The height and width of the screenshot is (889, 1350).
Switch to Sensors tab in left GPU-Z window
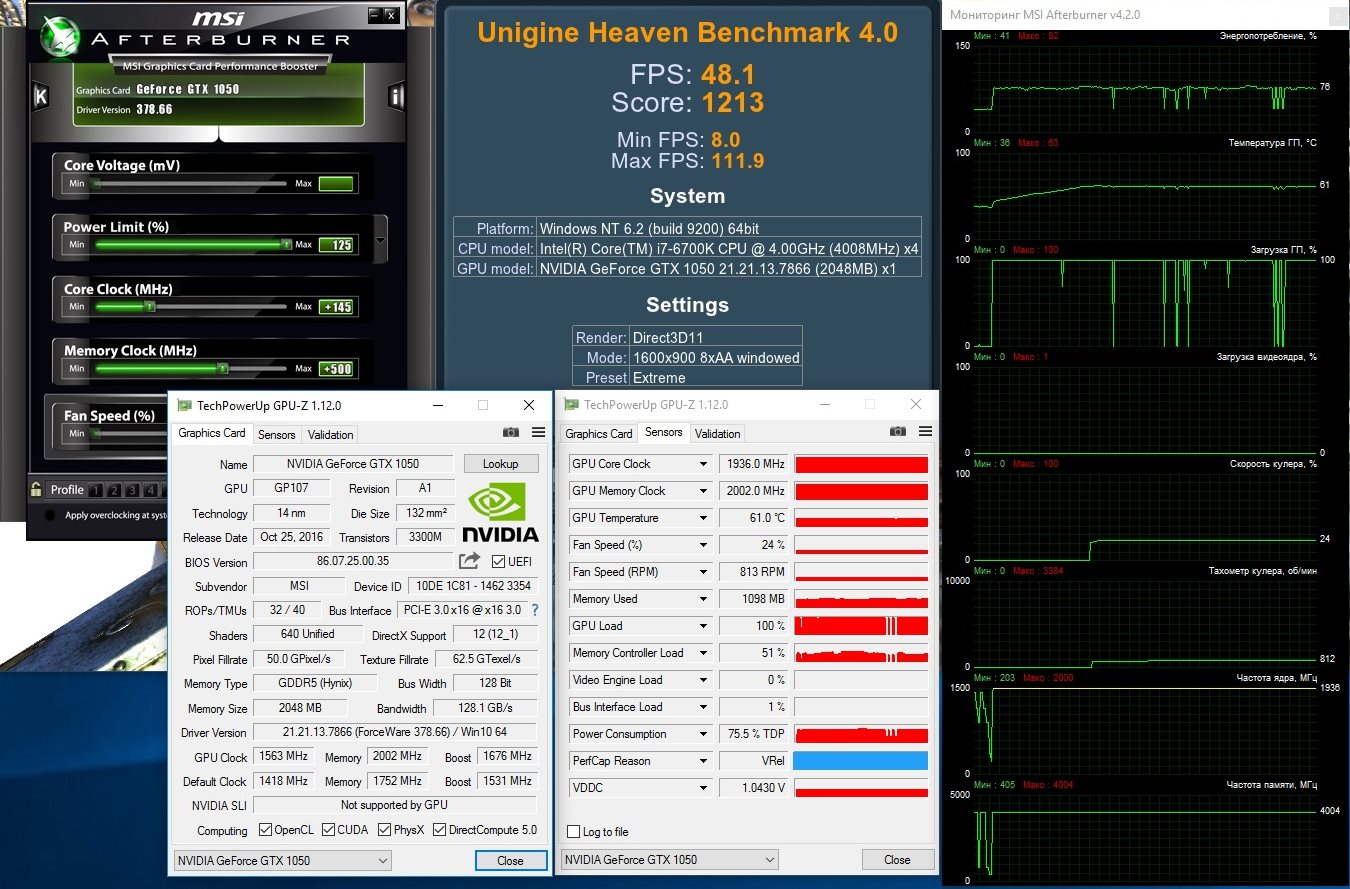277,434
